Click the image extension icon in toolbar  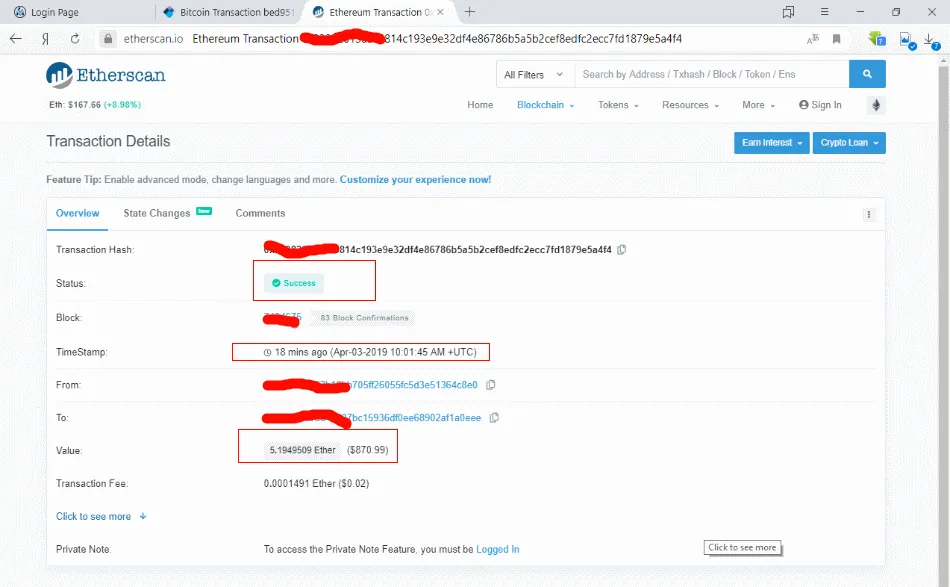907,41
